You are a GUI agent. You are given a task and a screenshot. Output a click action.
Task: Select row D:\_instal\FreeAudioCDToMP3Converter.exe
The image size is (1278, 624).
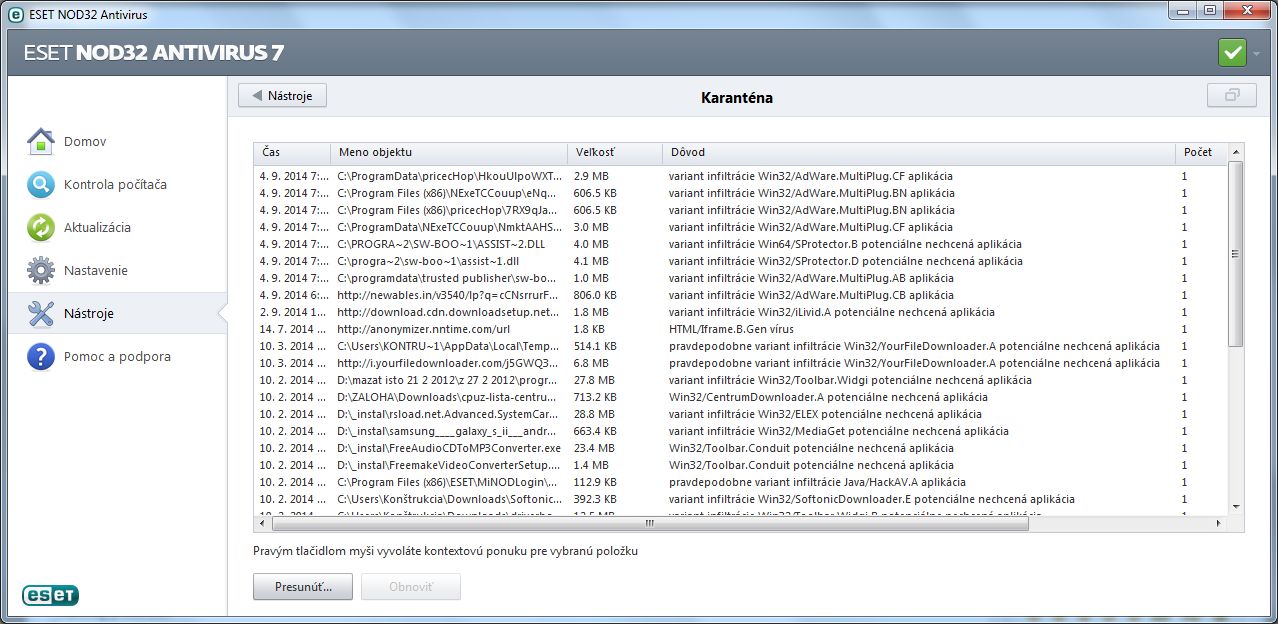pyautogui.click(x=741, y=448)
